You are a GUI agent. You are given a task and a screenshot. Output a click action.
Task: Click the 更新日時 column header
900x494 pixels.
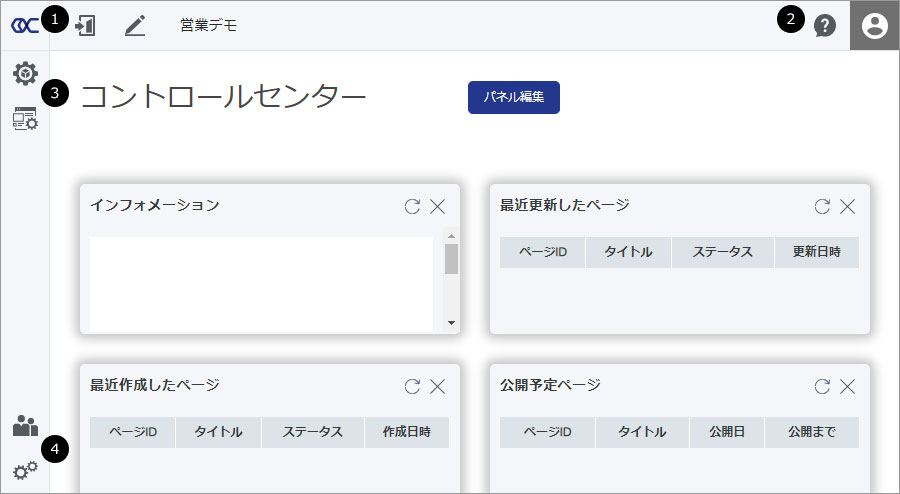click(x=816, y=252)
